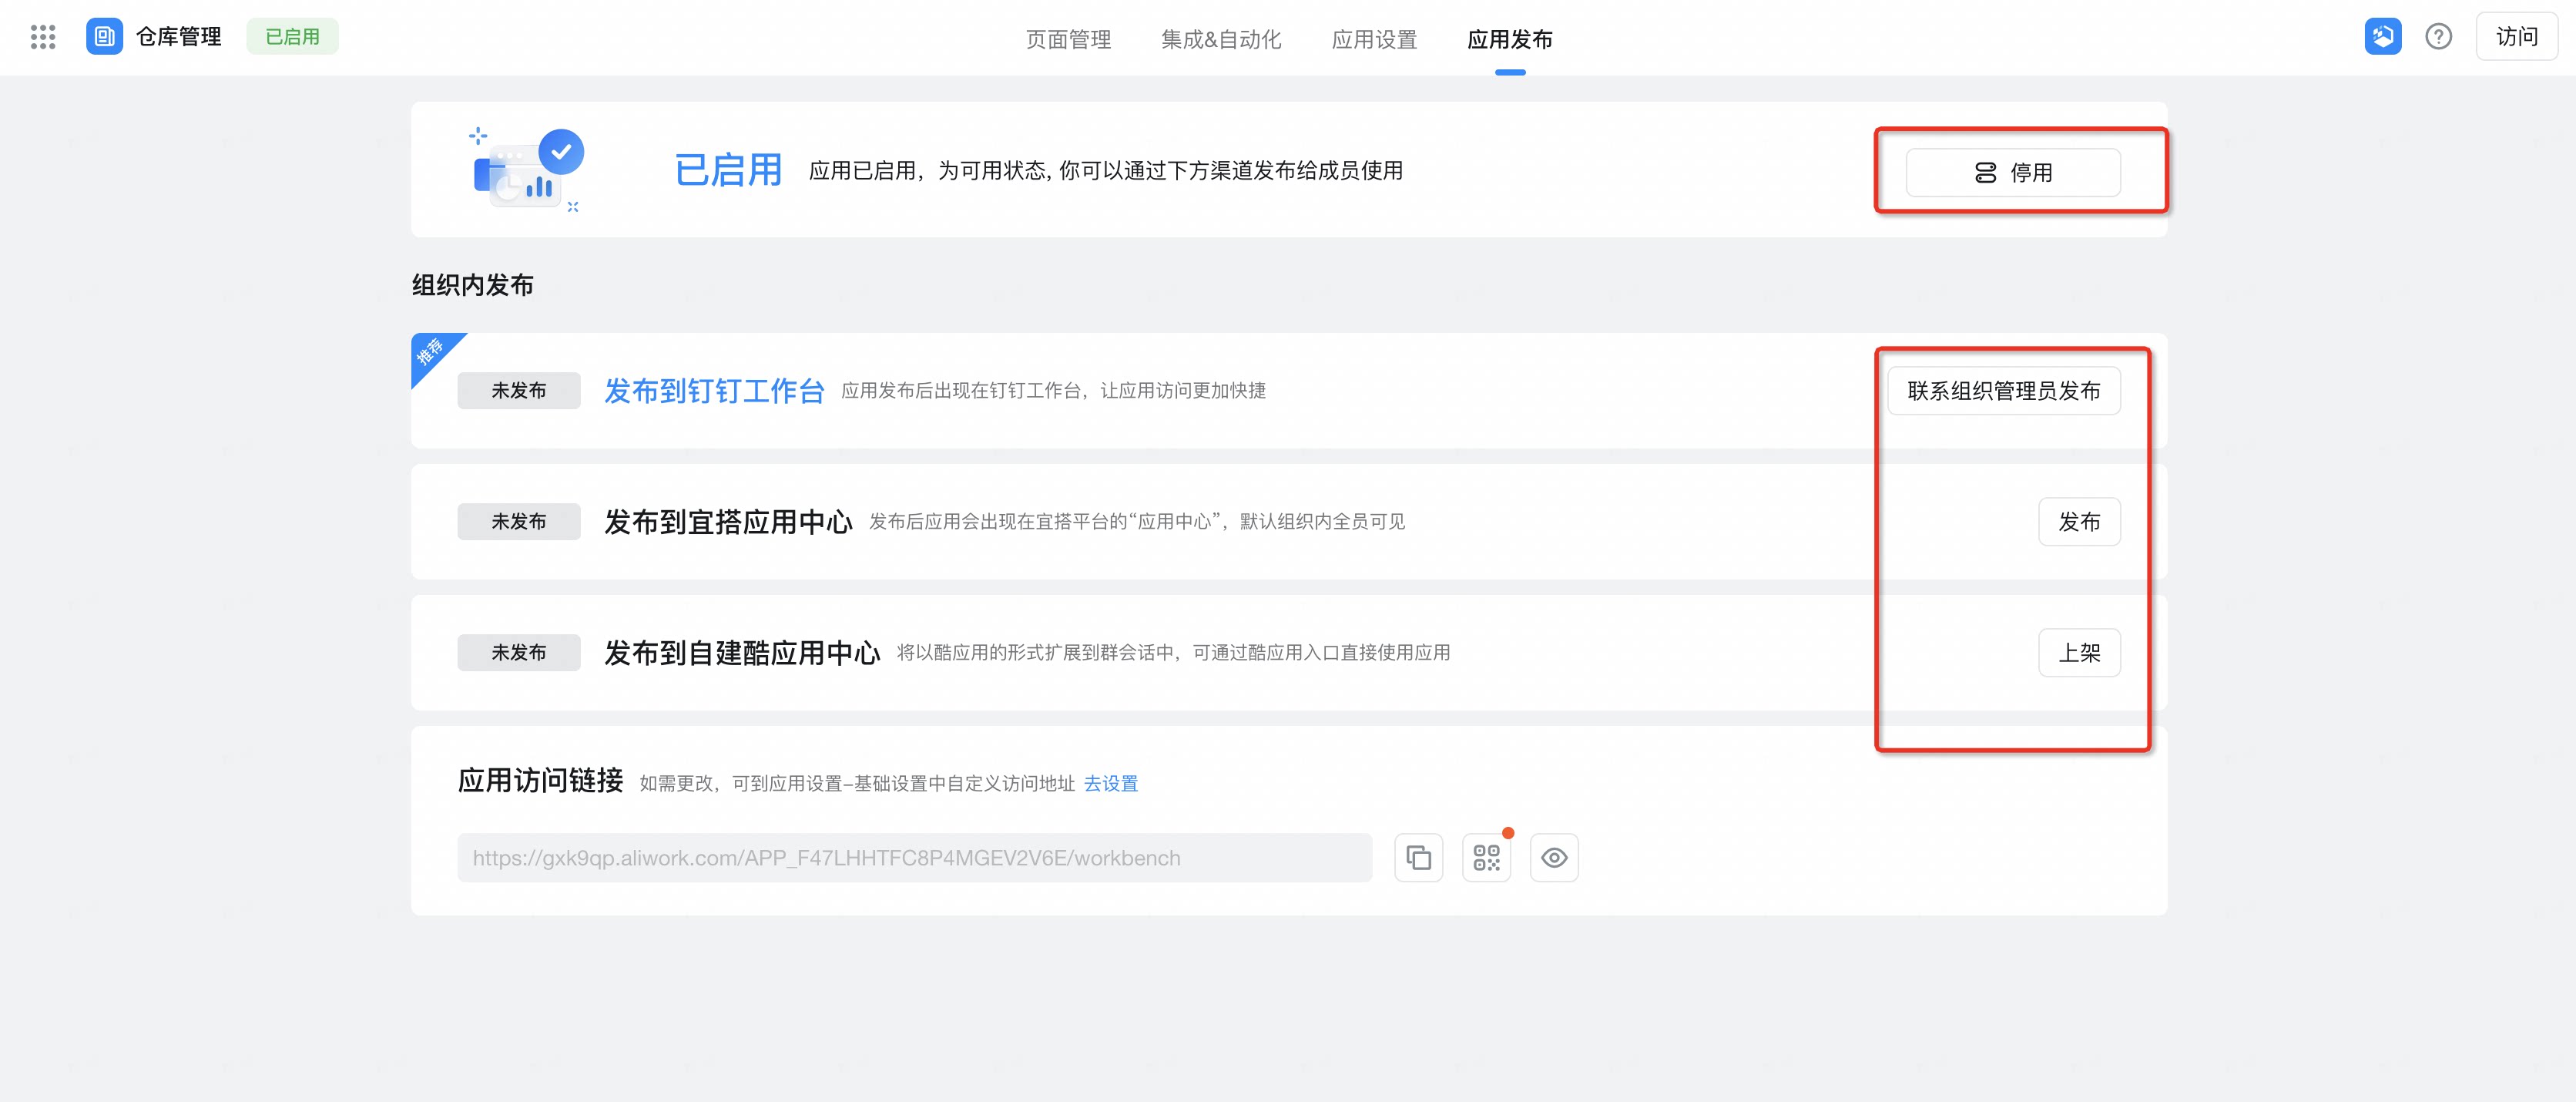The height and width of the screenshot is (1102, 2576).
Task: Switch to 集成&自动化 tab
Action: [1221, 39]
